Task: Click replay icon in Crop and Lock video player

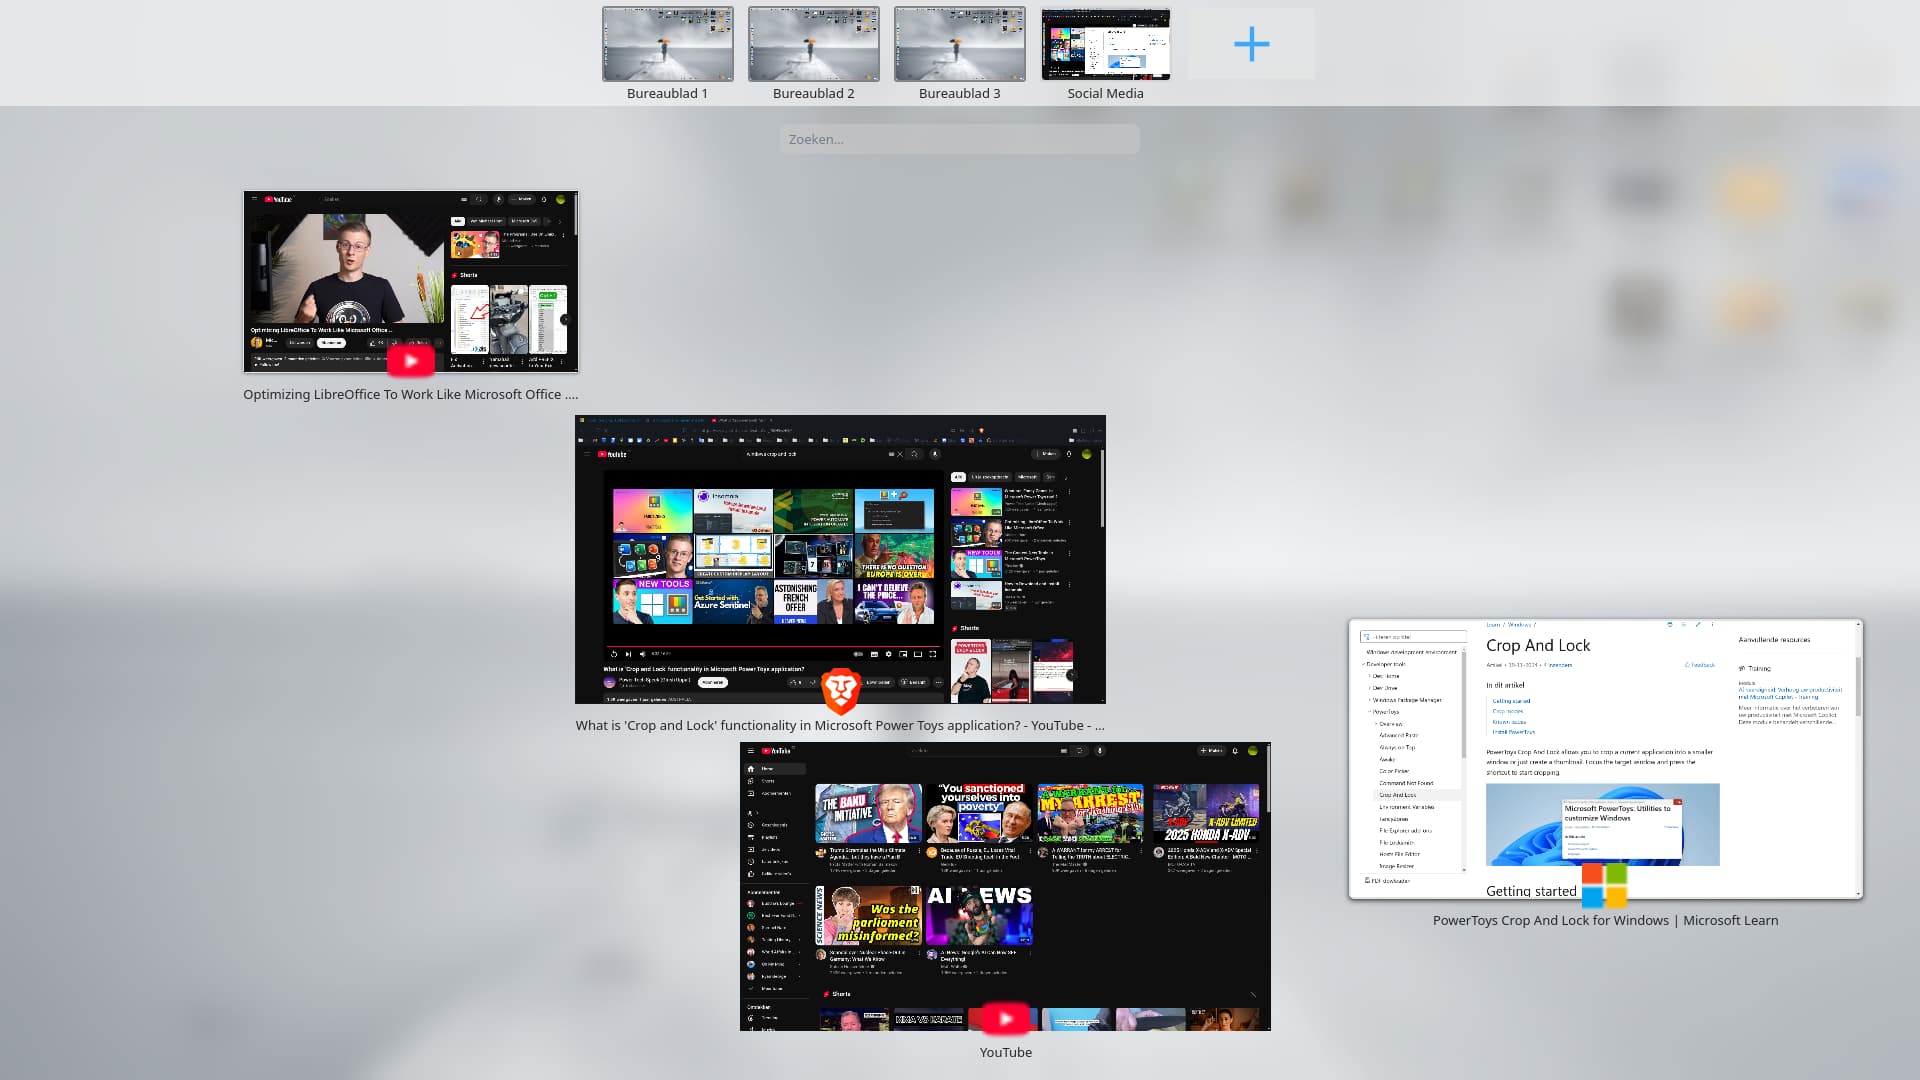Action: [x=614, y=654]
